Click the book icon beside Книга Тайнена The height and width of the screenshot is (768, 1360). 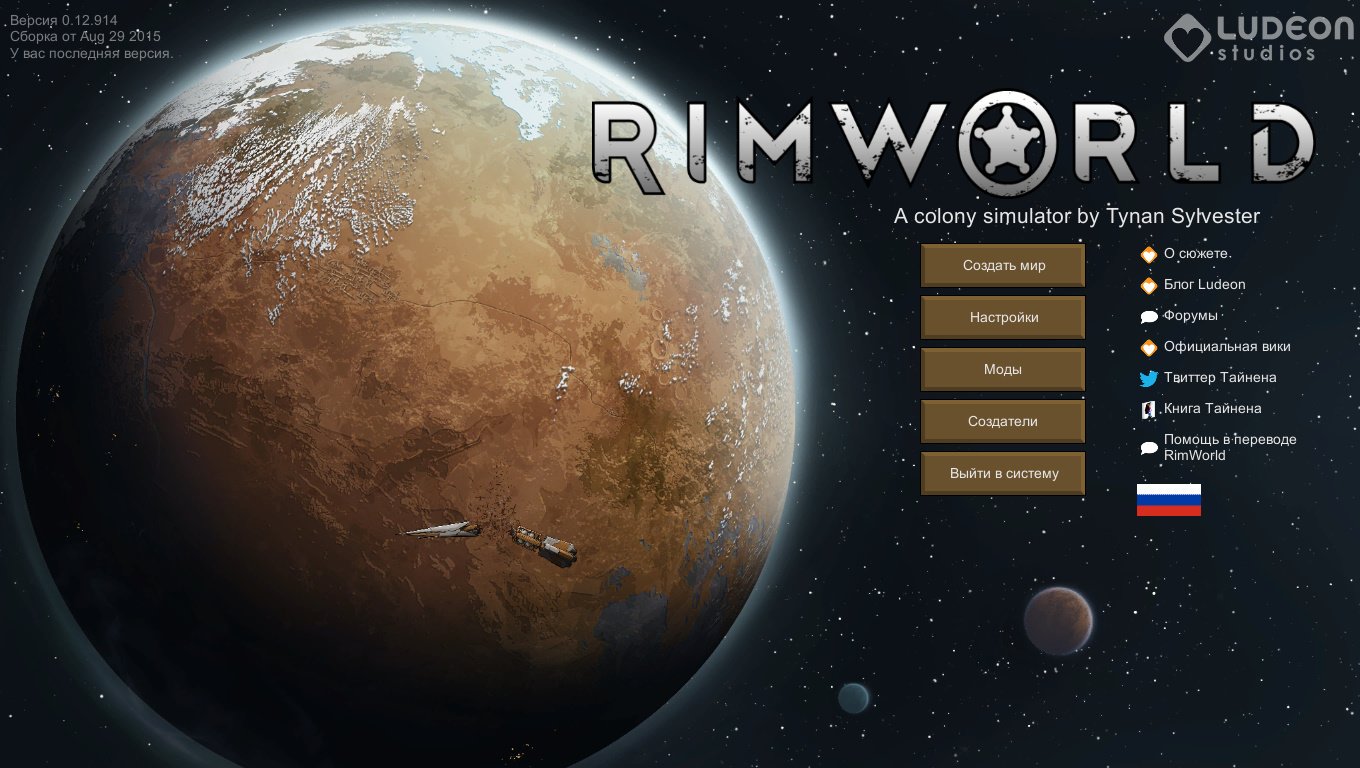pyautogui.click(x=1148, y=409)
